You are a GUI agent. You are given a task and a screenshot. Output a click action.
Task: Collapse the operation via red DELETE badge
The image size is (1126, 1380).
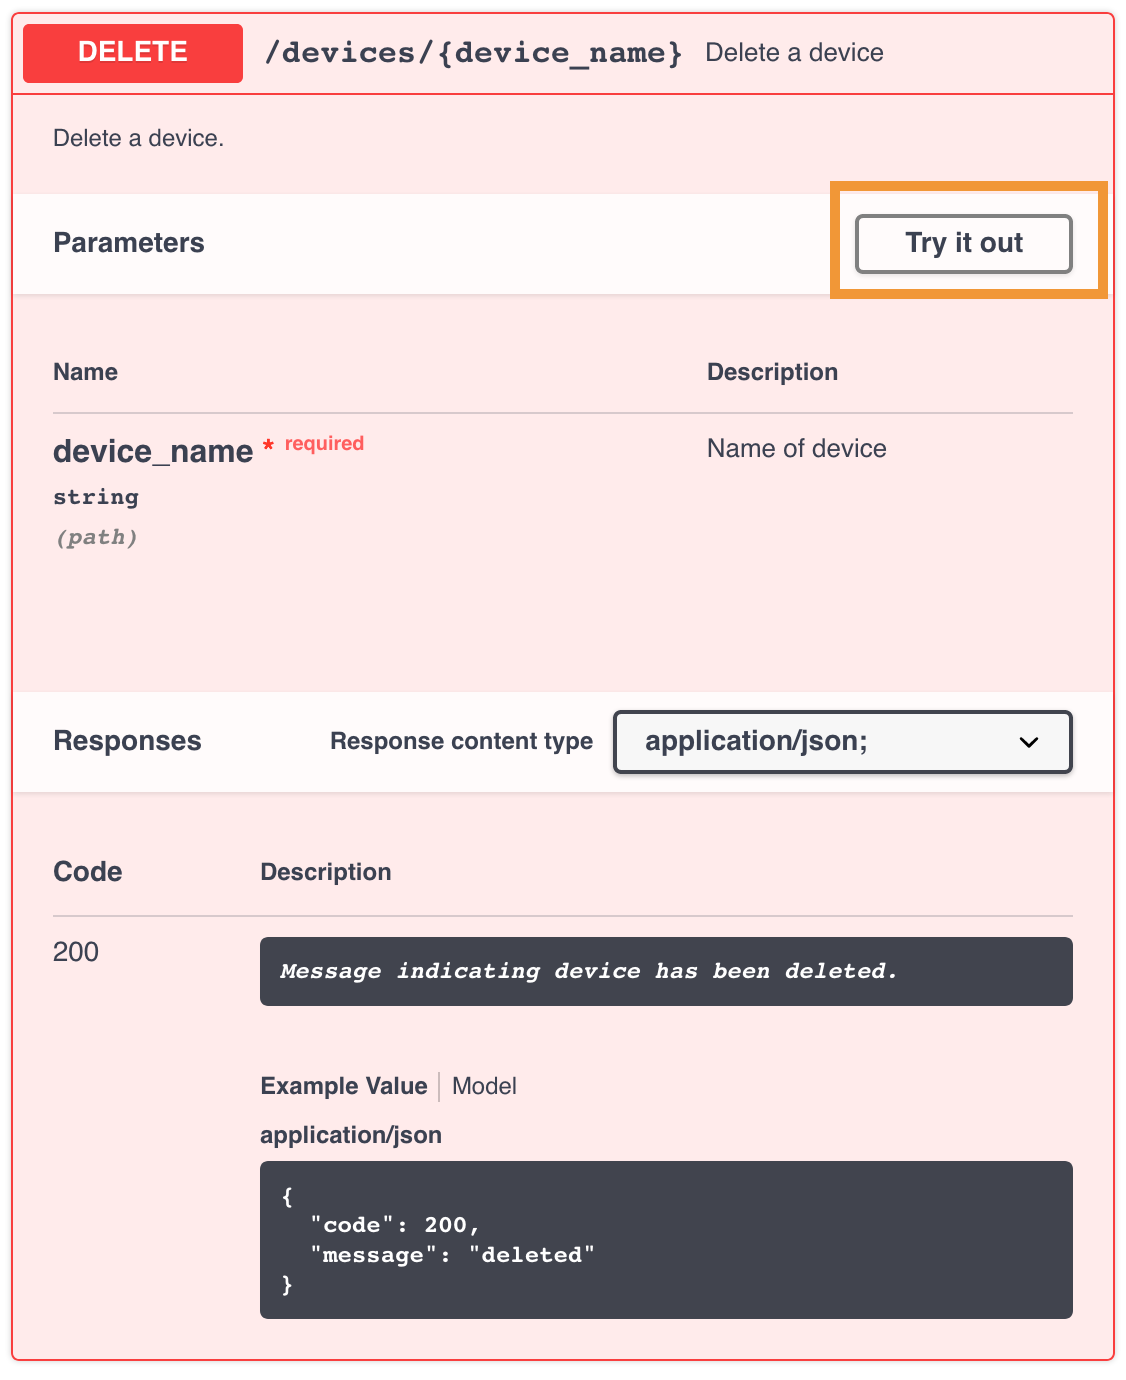point(133,53)
